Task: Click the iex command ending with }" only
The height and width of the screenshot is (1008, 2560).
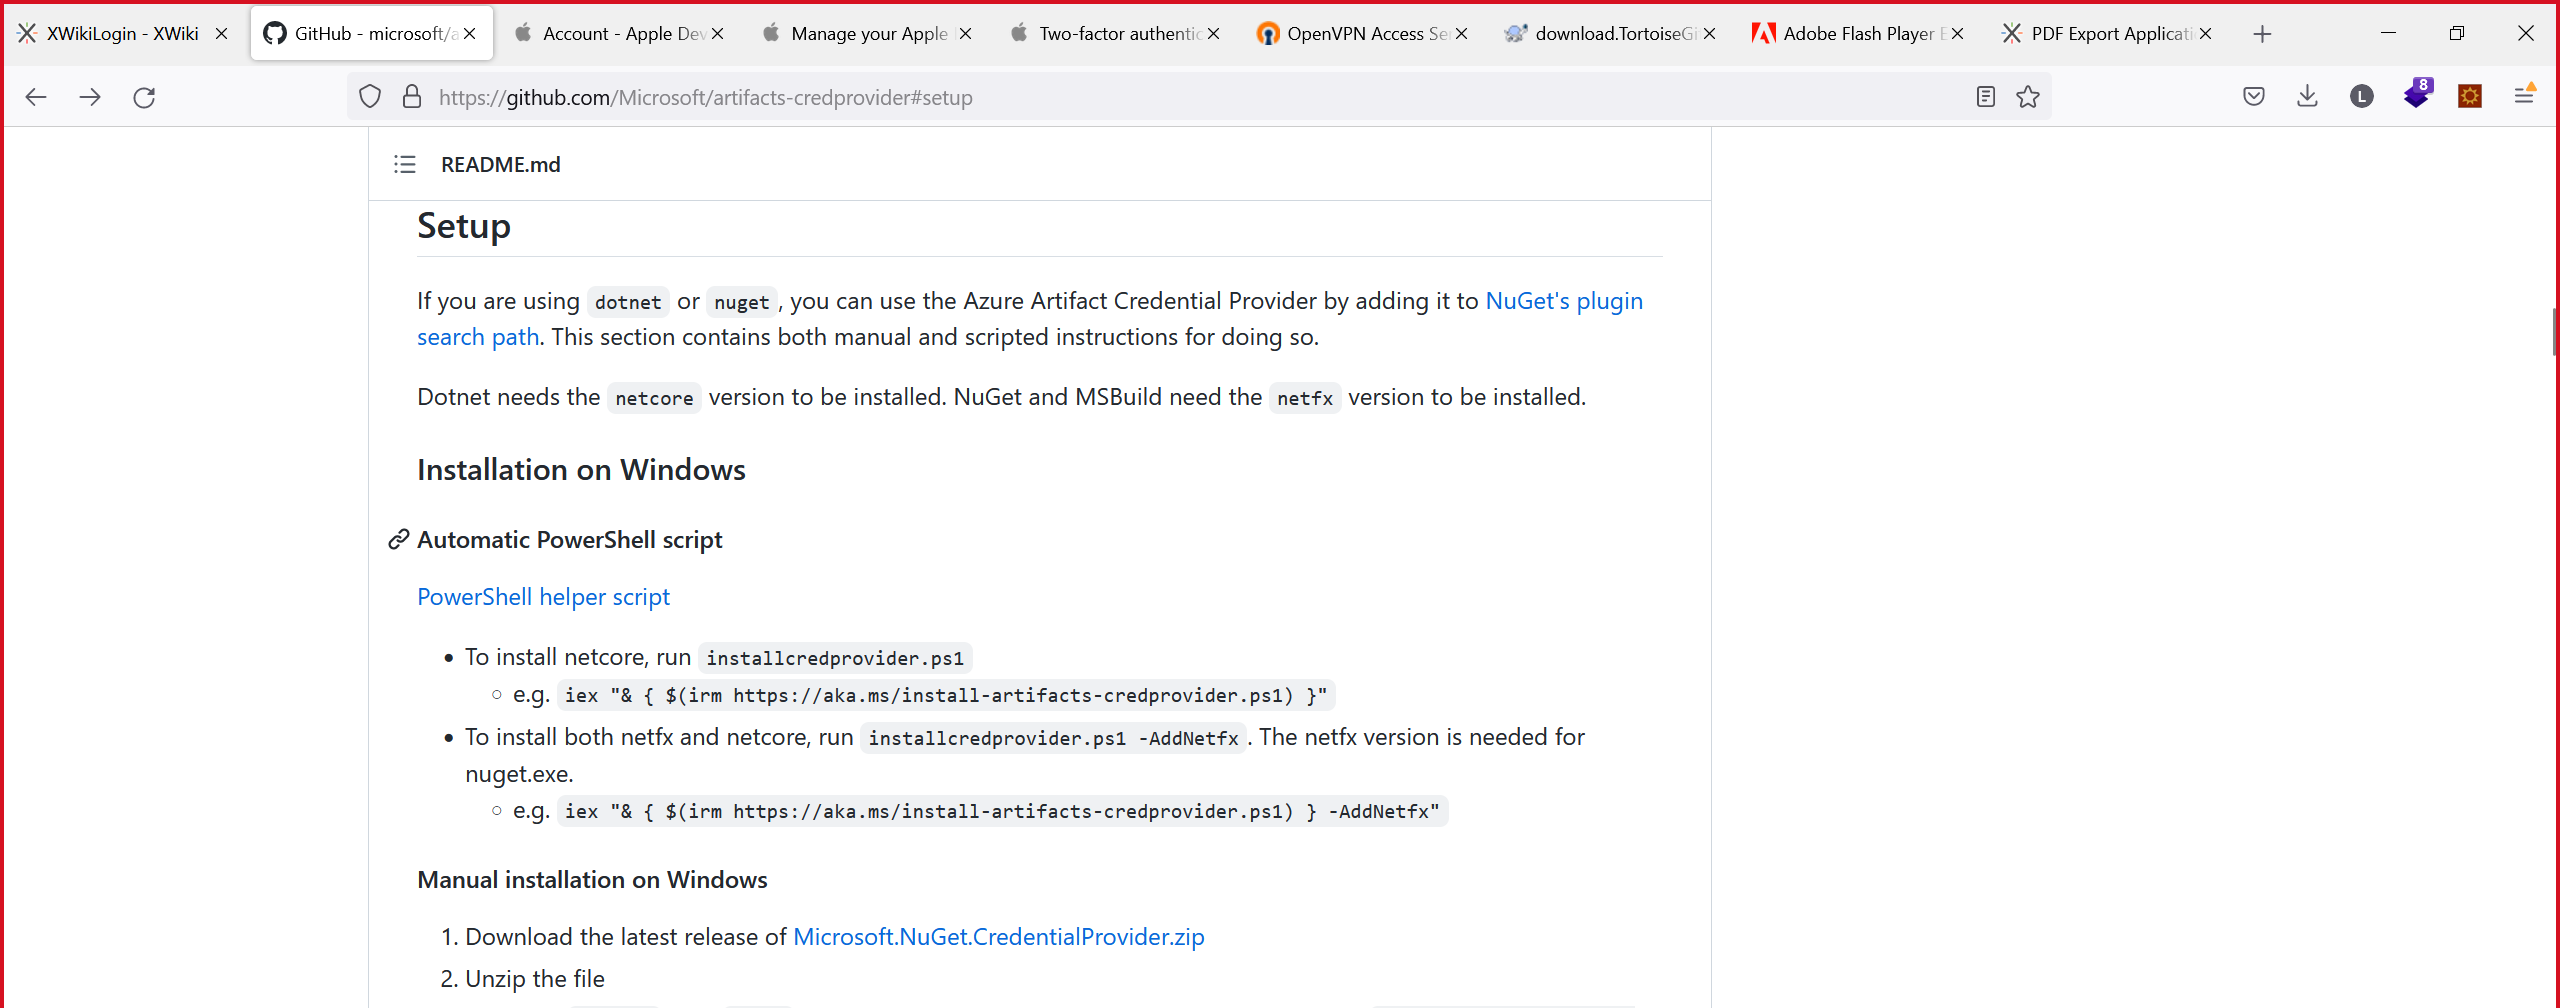Action: [x=946, y=695]
